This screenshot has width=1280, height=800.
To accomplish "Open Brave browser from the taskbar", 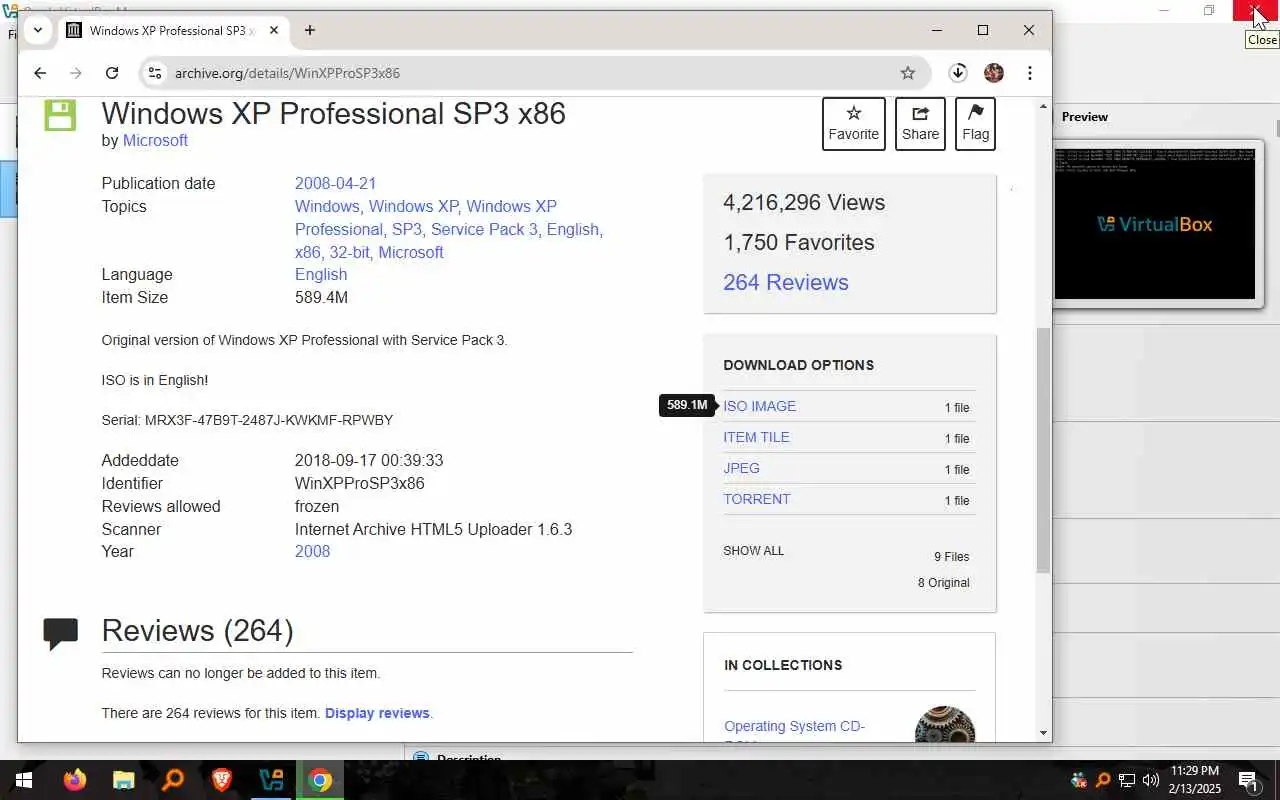I will 221,780.
